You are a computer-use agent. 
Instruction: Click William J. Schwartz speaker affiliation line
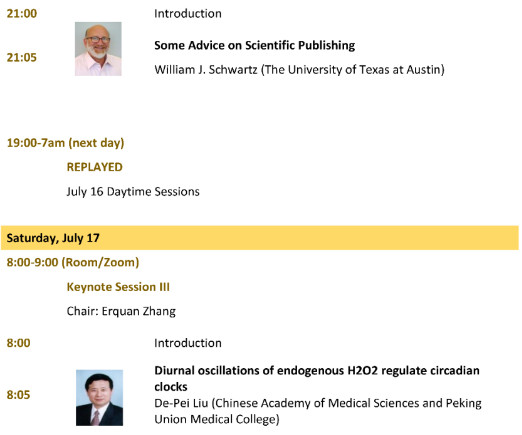click(299, 69)
